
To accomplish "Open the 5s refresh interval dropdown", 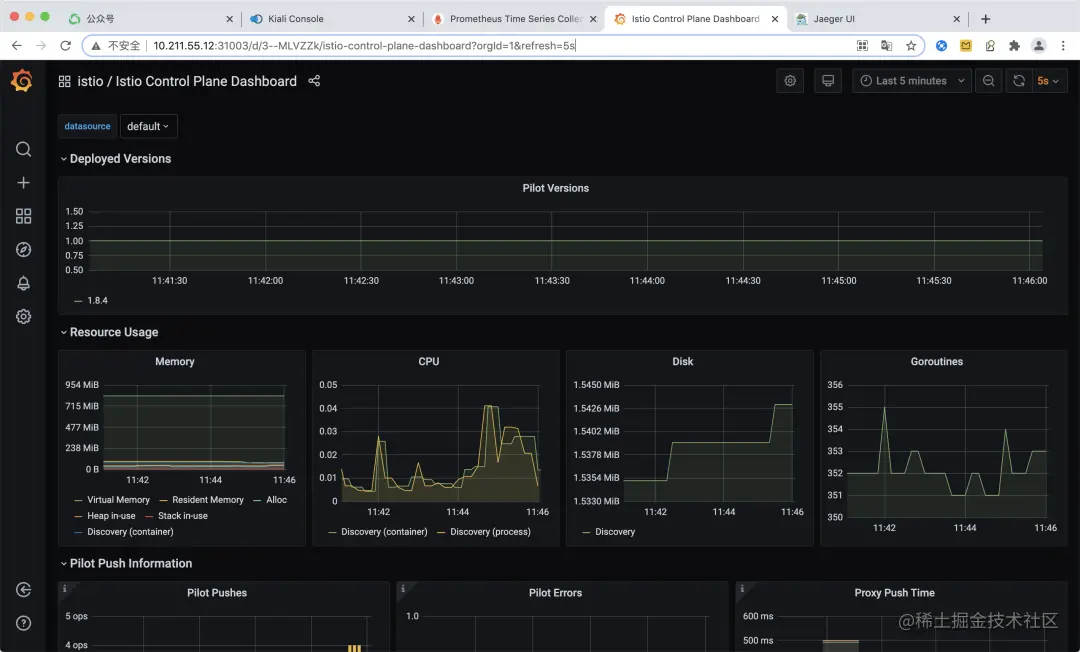I will pos(1048,81).
